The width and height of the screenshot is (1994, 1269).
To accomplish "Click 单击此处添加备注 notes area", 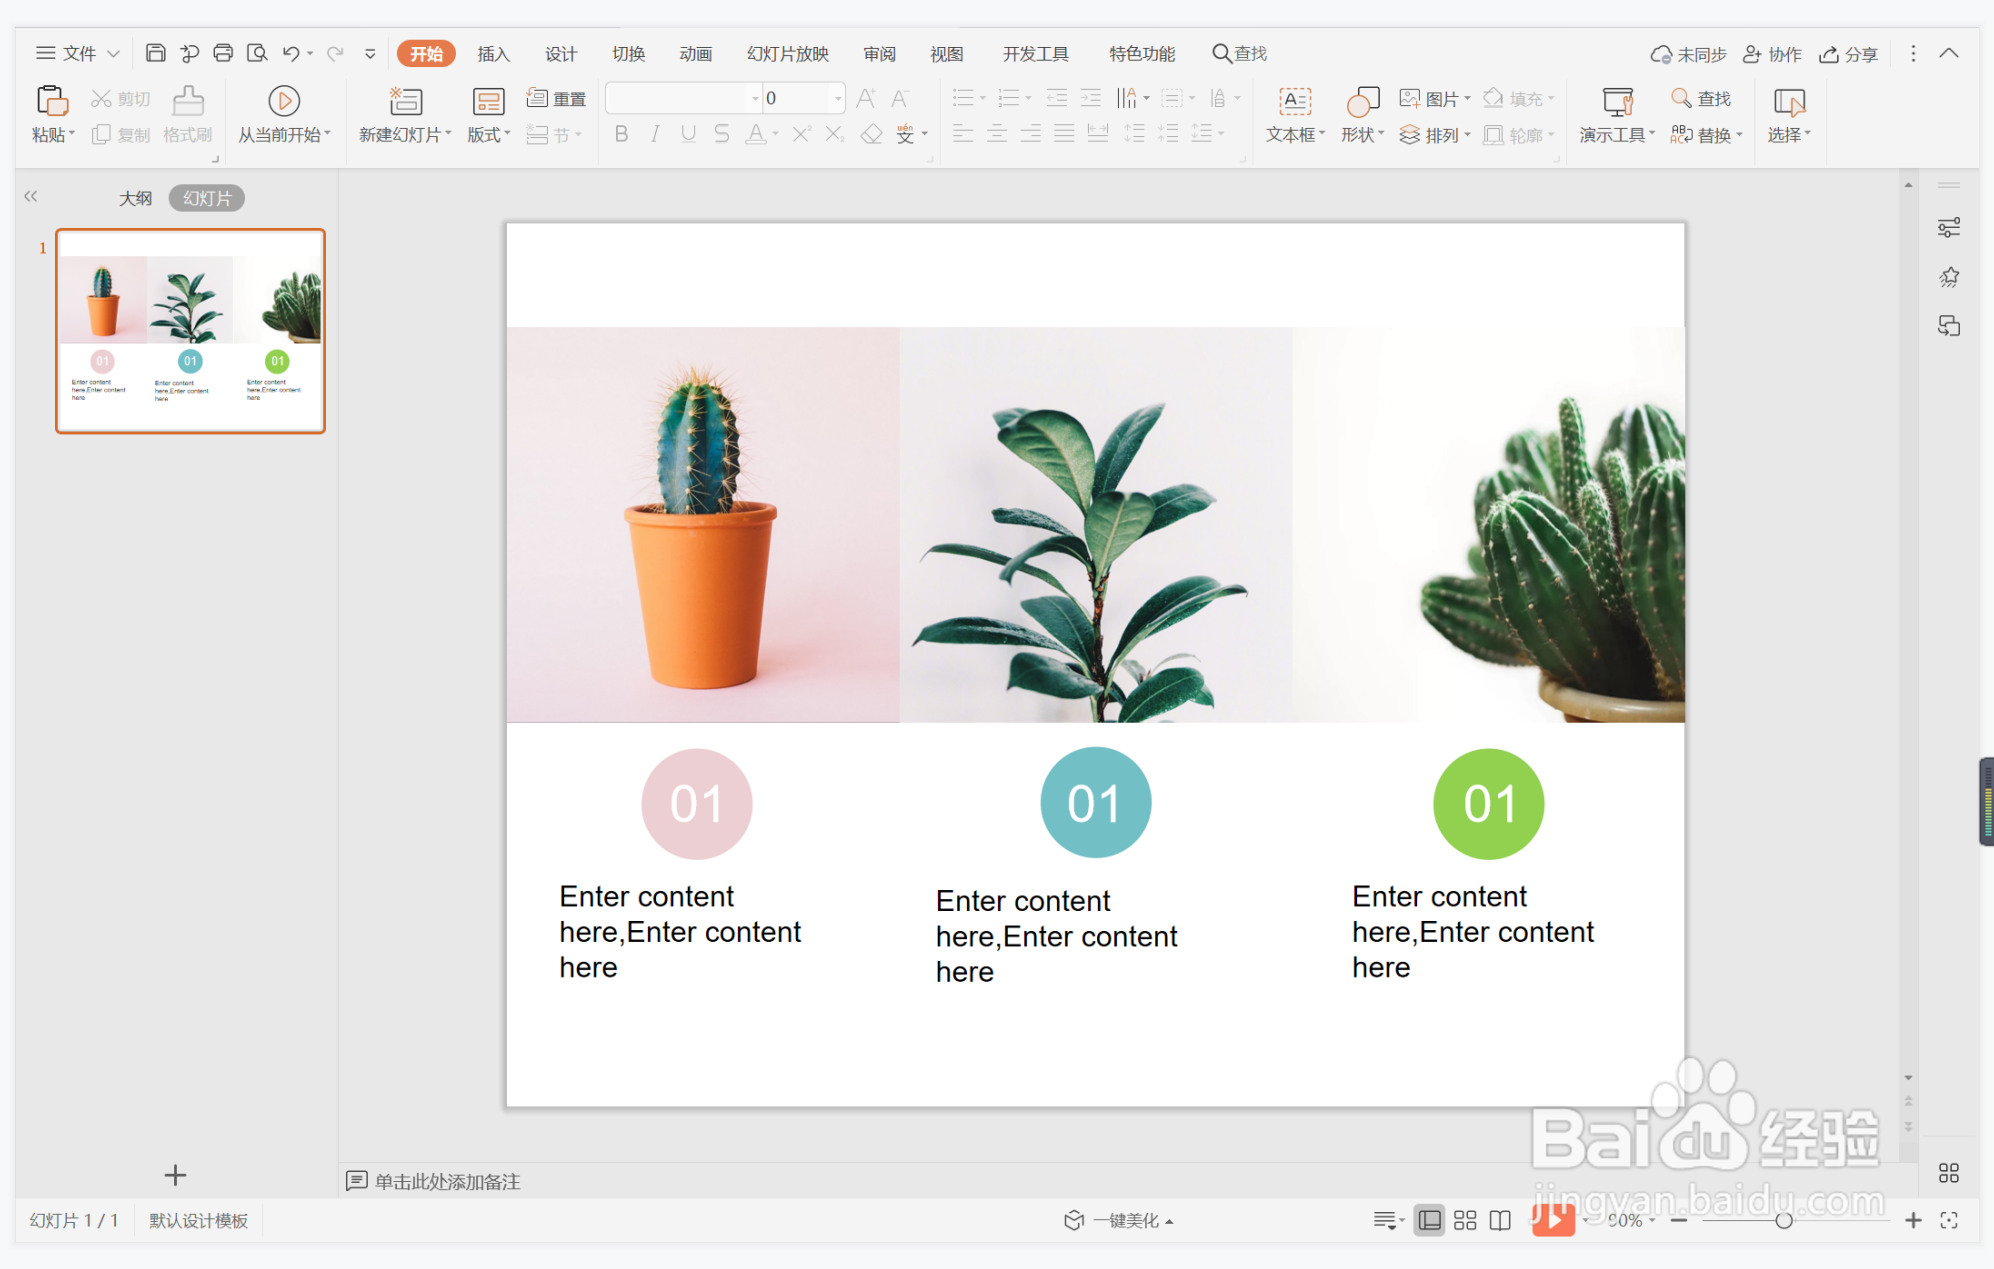I will (447, 1181).
